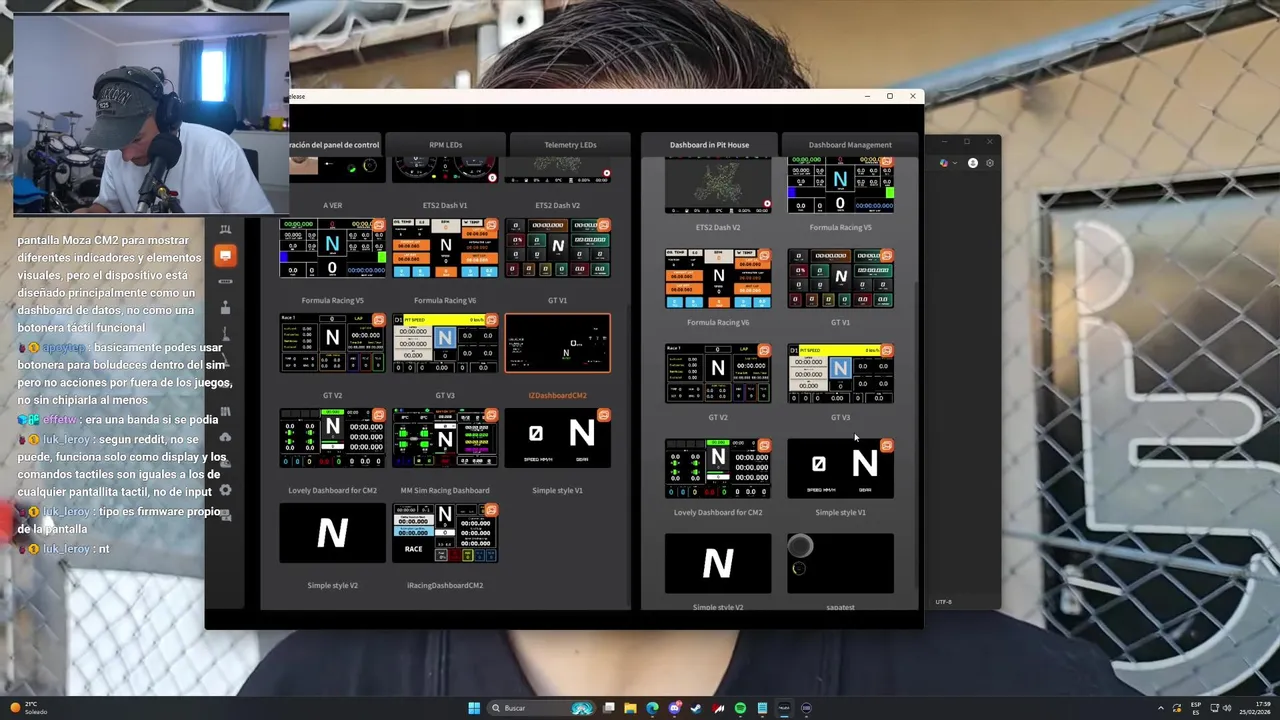Click orange badge on right-list Simple style V1
The height and width of the screenshot is (720, 1280).
coord(886,446)
